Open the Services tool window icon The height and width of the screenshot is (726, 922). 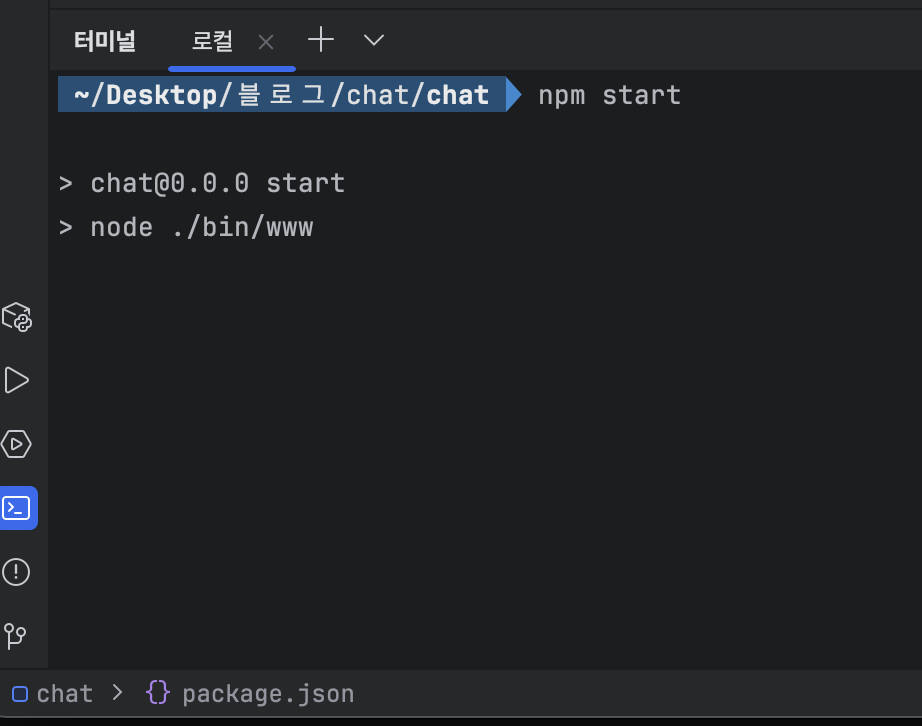(18, 444)
